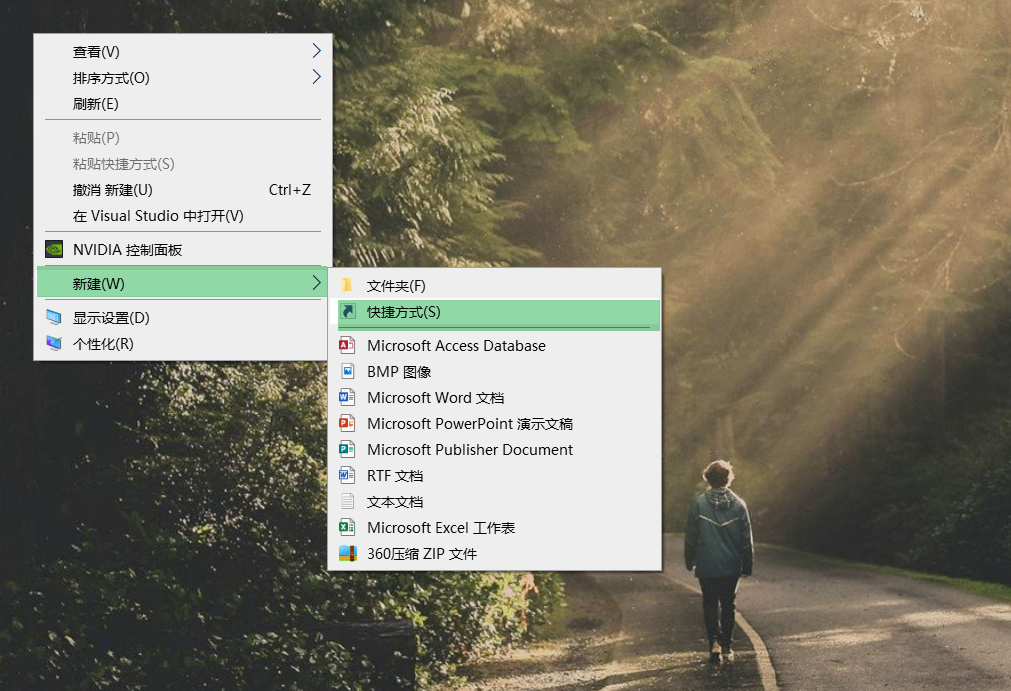The height and width of the screenshot is (691, 1011).
Task: Click the BMP 图像 icon
Action: click(347, 371)
